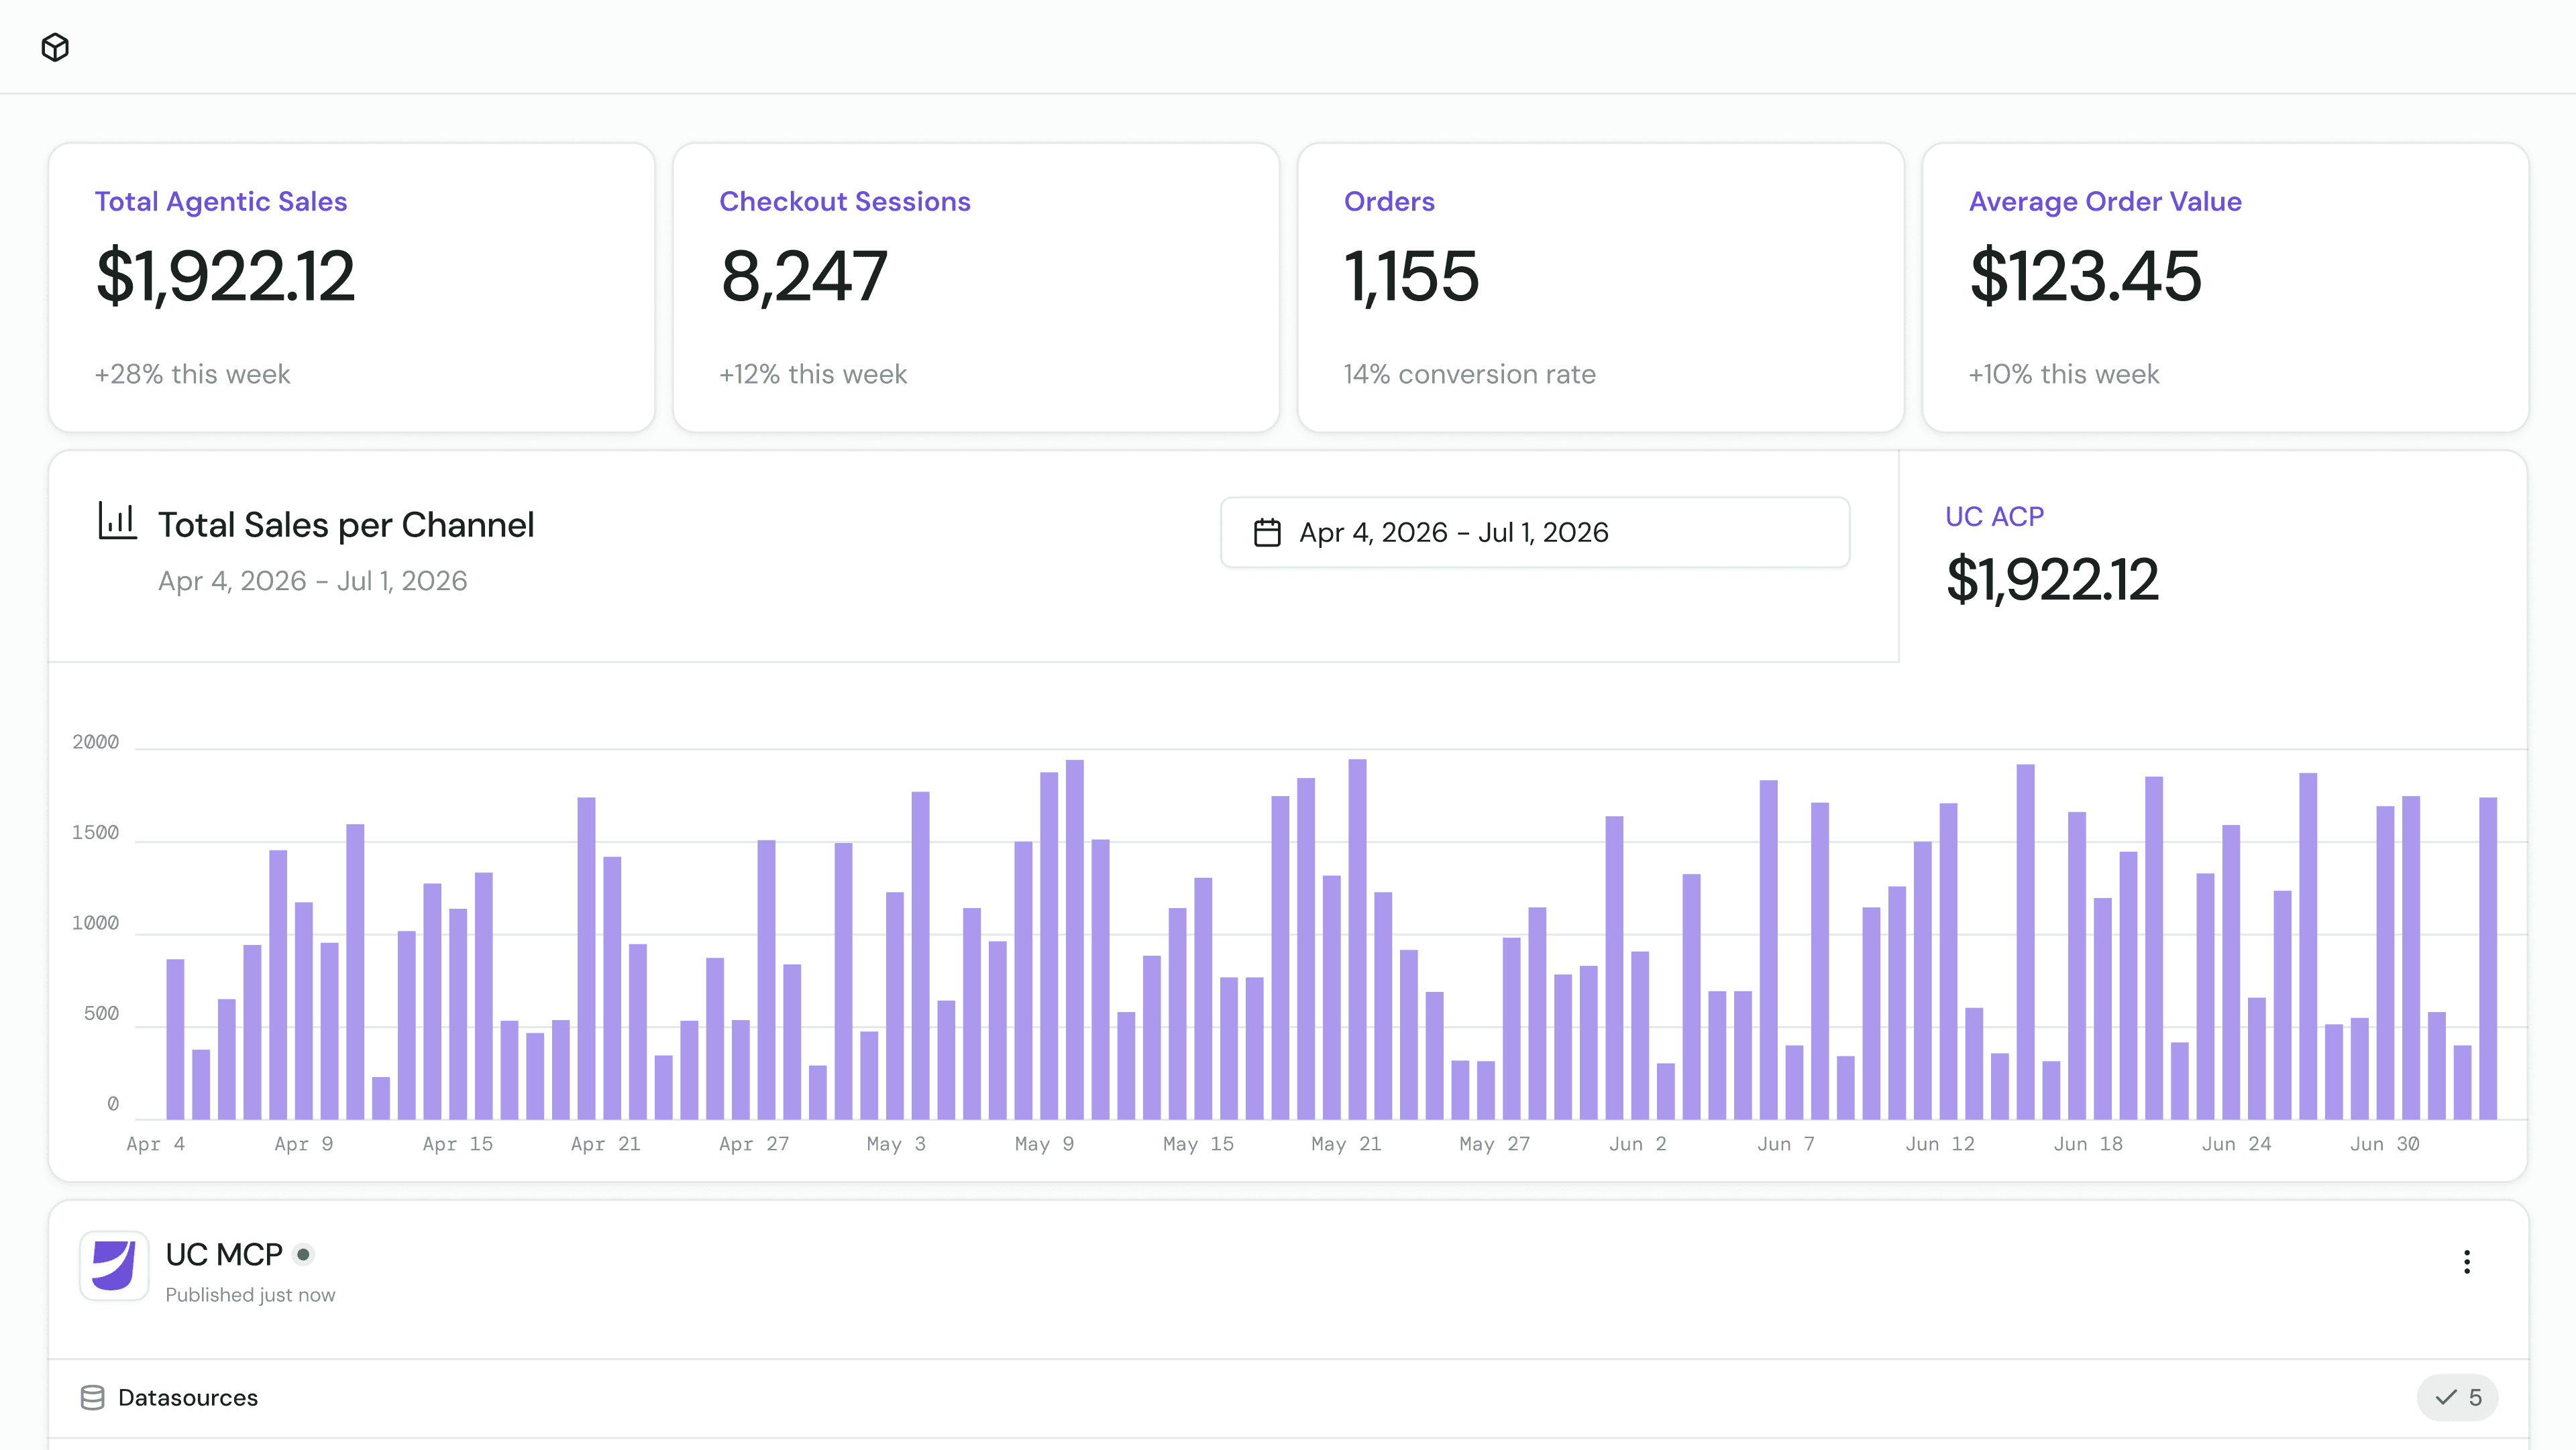
Task: Select the Orders metric card
Action: tap(1600, 287)
